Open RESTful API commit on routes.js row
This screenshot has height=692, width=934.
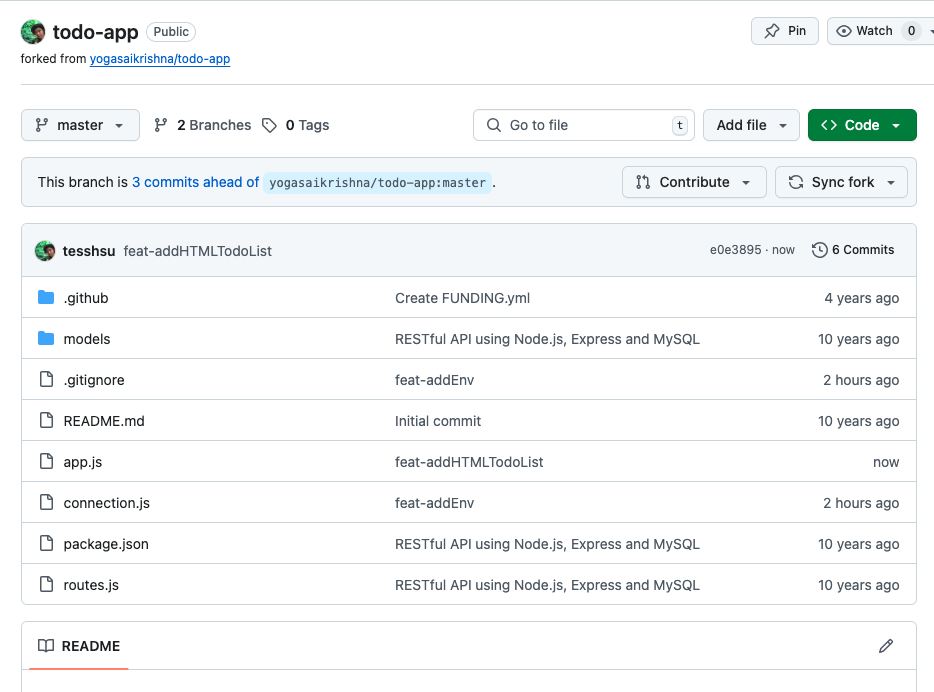tap(547, 585)
